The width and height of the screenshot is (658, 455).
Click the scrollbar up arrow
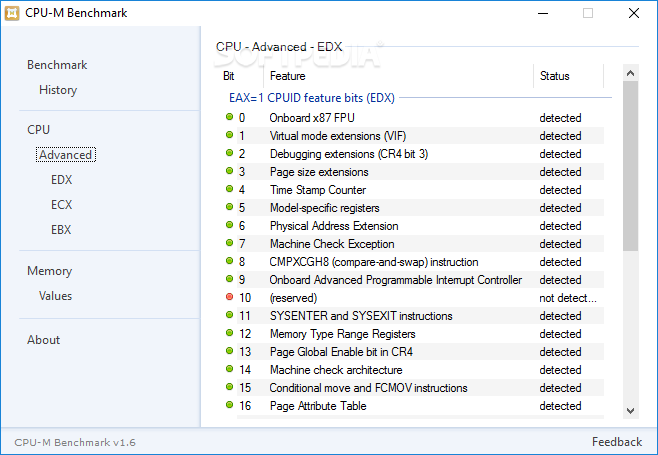[x=630, y=73]
